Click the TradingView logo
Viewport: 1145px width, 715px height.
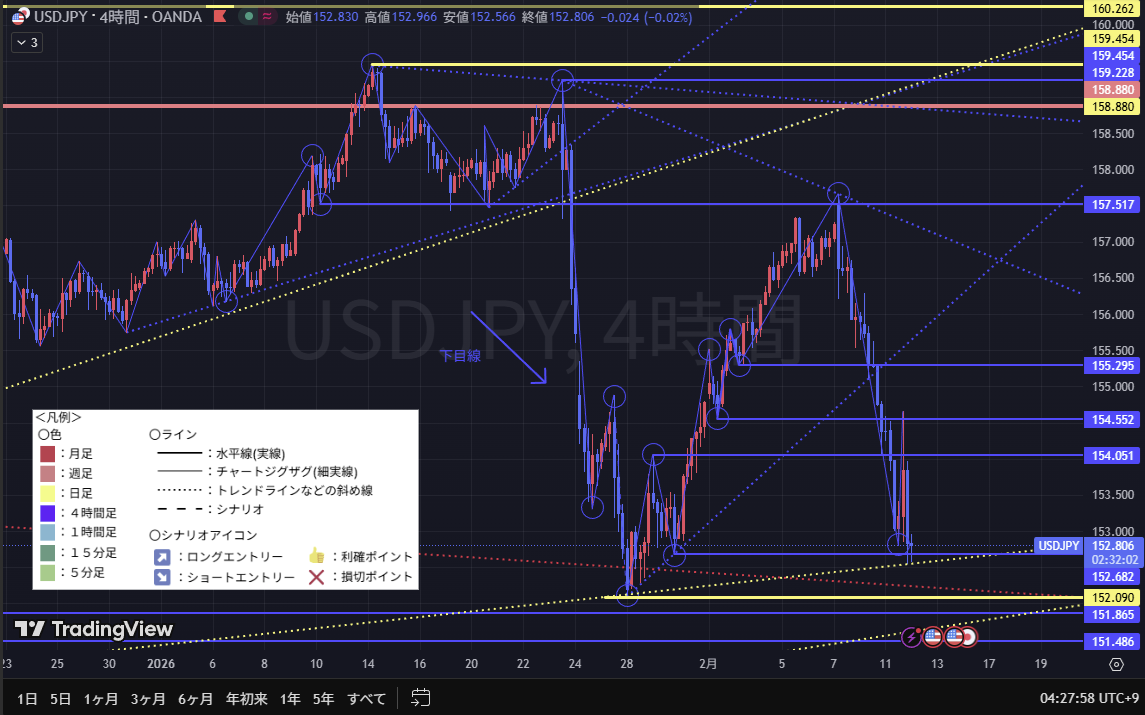pos(94,629)
